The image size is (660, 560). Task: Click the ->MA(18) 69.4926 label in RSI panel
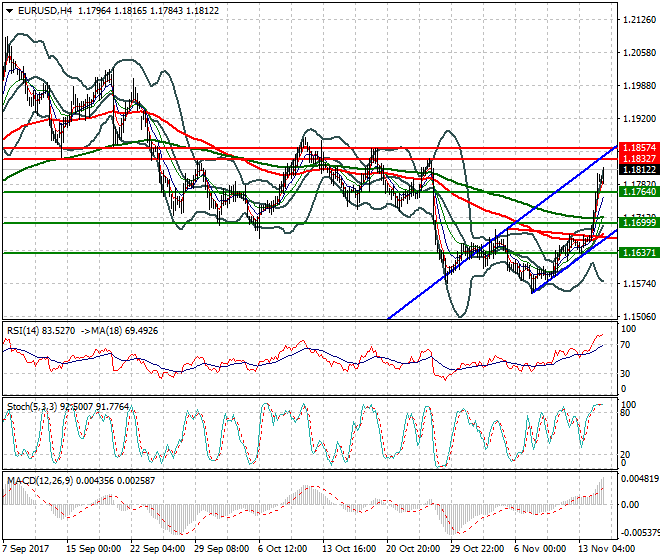pos(118,331)
